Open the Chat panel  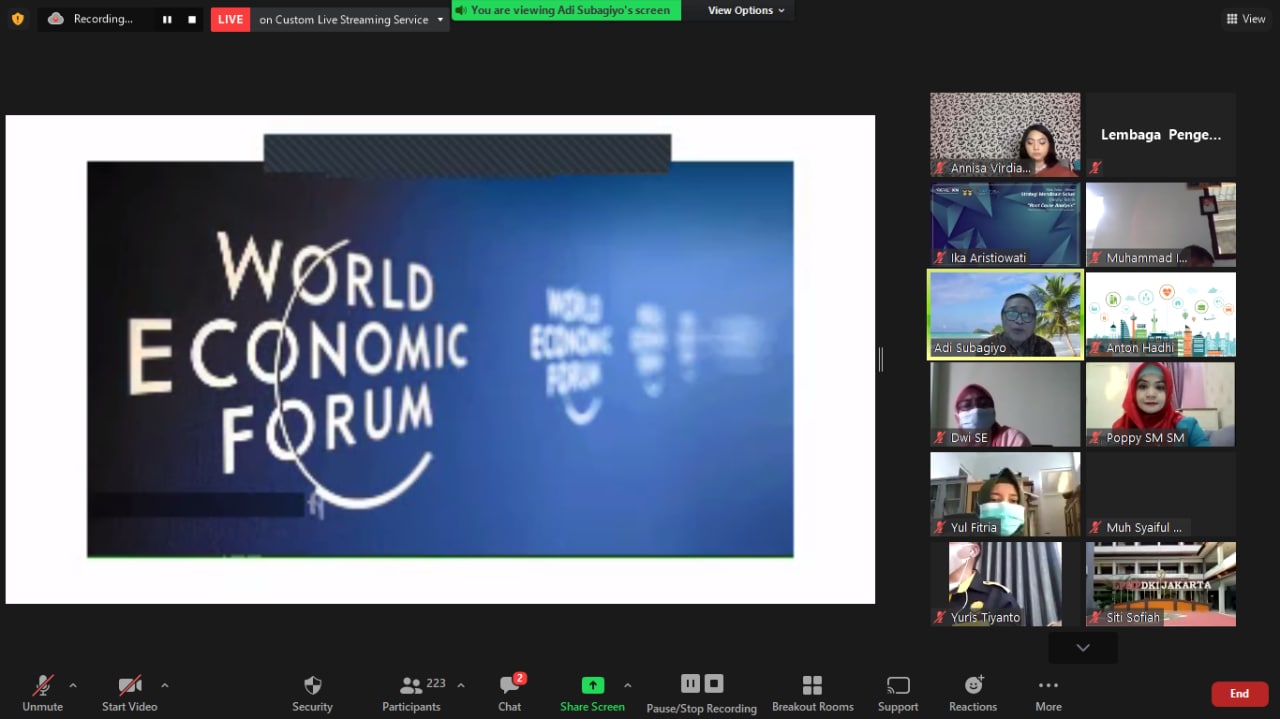(x=510, y=686)
